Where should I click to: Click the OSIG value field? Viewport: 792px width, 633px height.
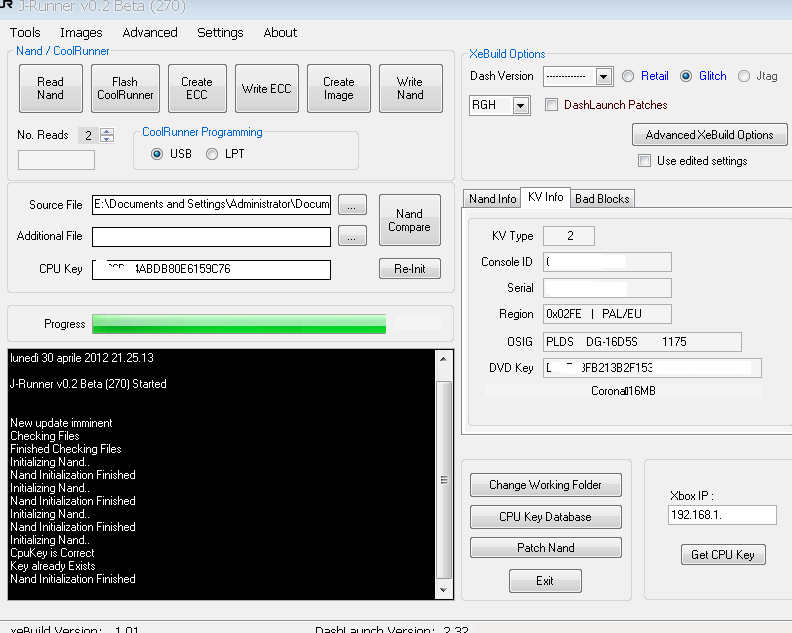point(642,342)
